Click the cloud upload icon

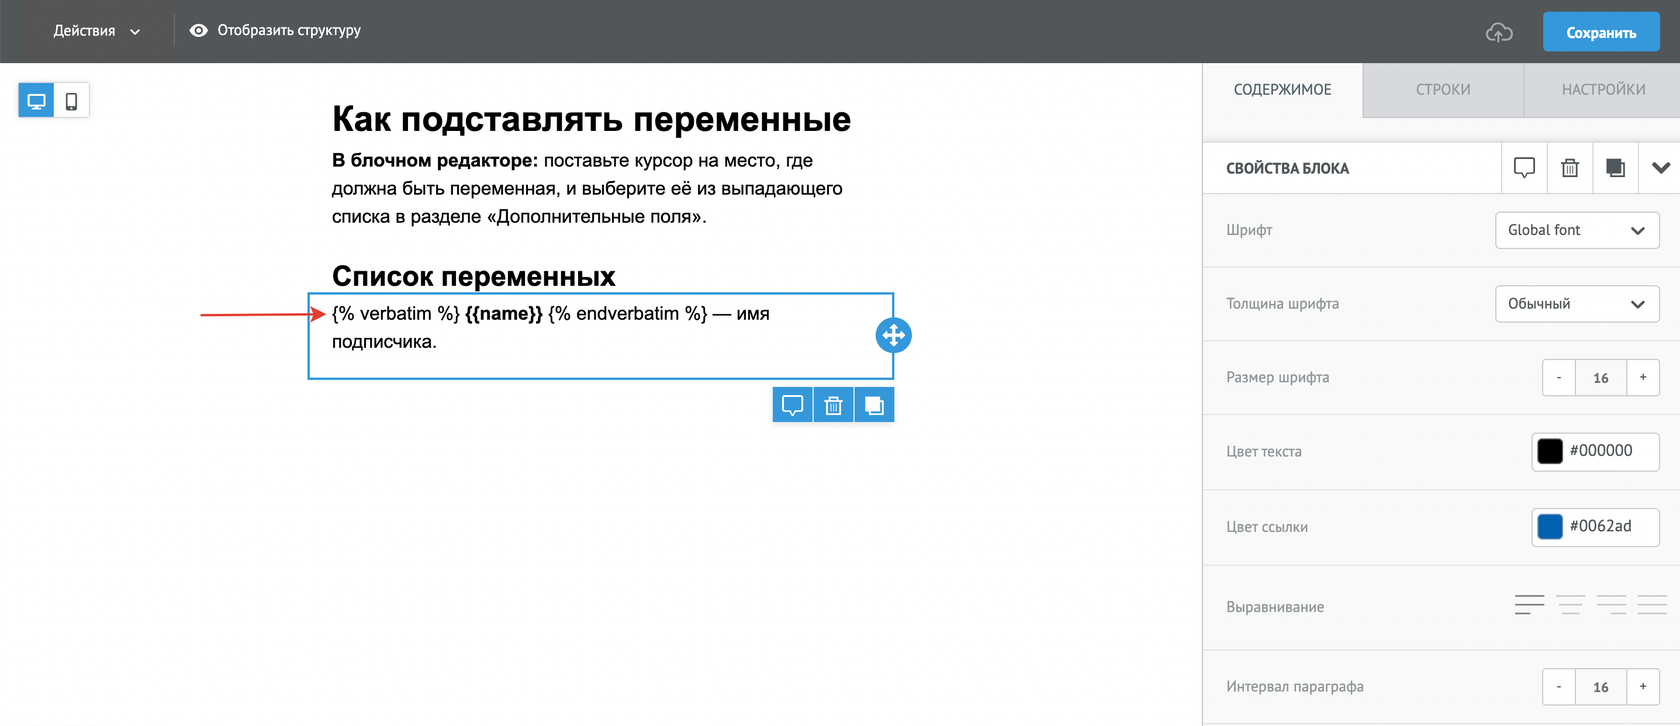coord(1499,32)
